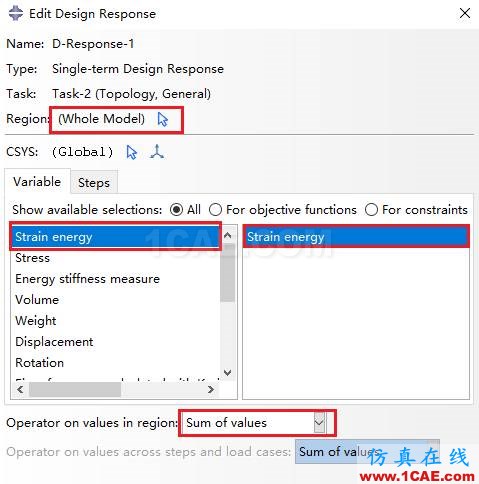Open the across steps operator dropdown
The image size is (479, 484).
[x=367, y=452]
